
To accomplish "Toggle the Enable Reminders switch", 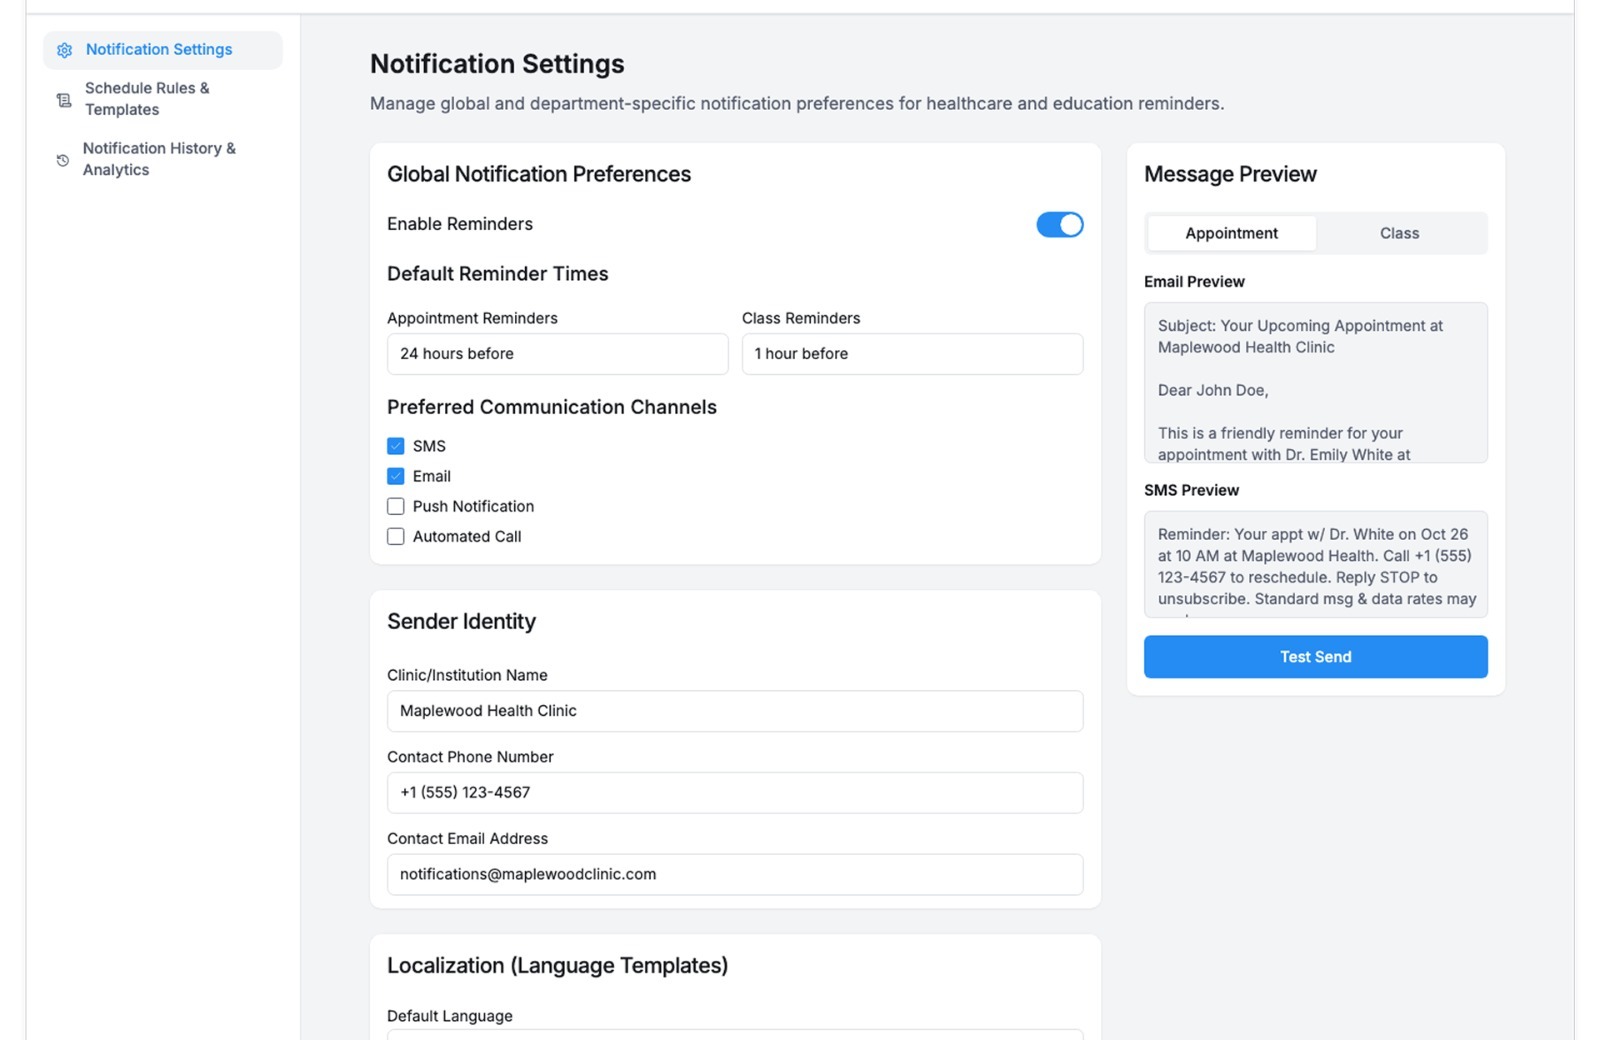I will [x=1059, y=225].
